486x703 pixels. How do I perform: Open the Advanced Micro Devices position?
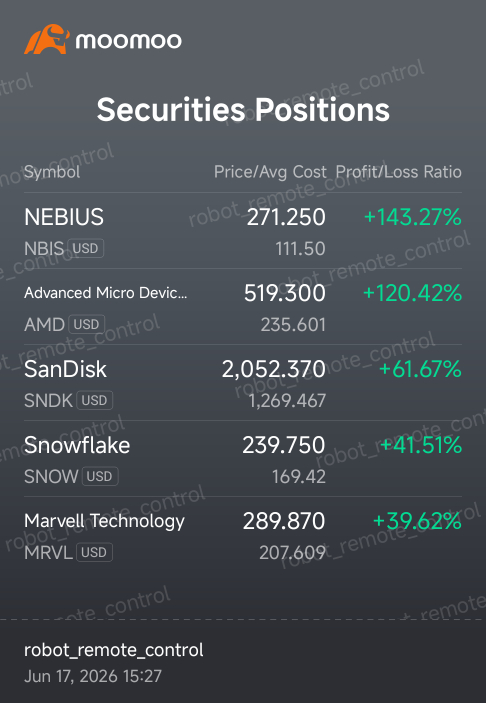click(106, 293)
